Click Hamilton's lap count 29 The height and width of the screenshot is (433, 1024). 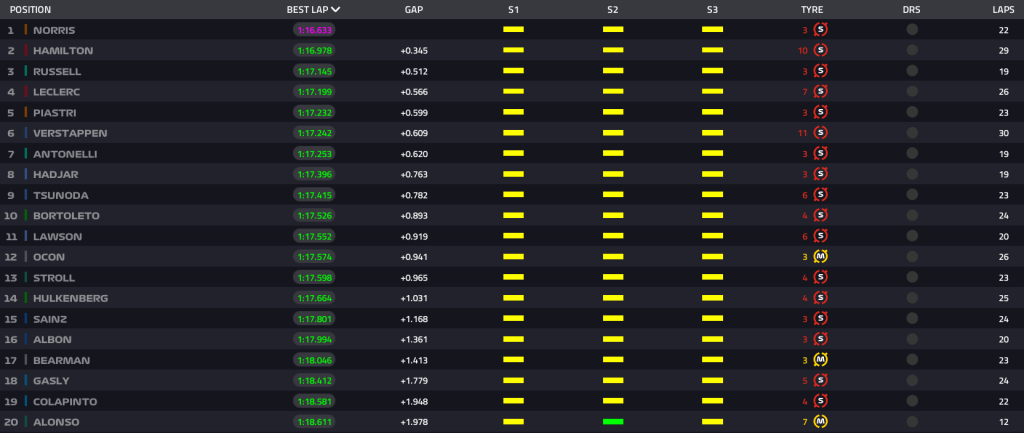(x=1002, y=50)
